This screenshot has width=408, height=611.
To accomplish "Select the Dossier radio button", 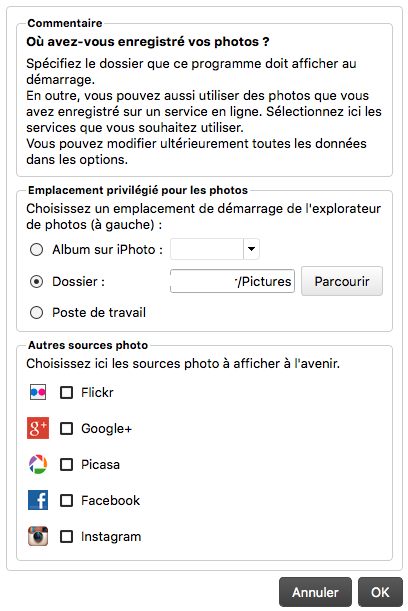I will click(37, 281).
